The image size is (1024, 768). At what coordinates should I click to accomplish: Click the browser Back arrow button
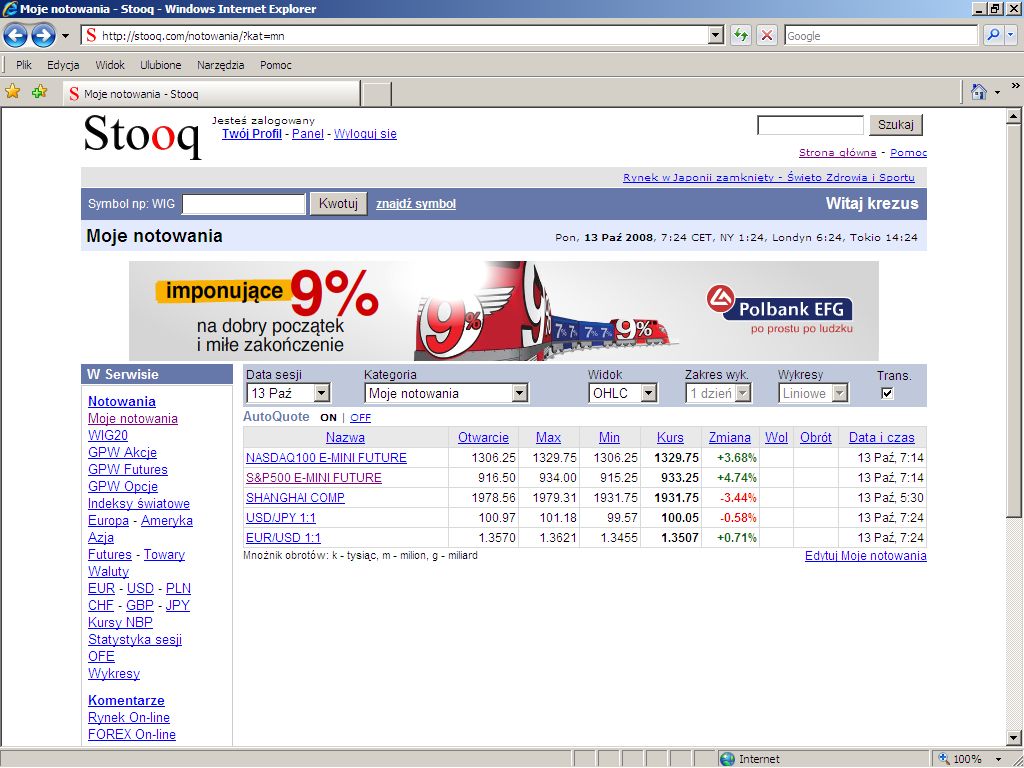click(x=15, y=36)
